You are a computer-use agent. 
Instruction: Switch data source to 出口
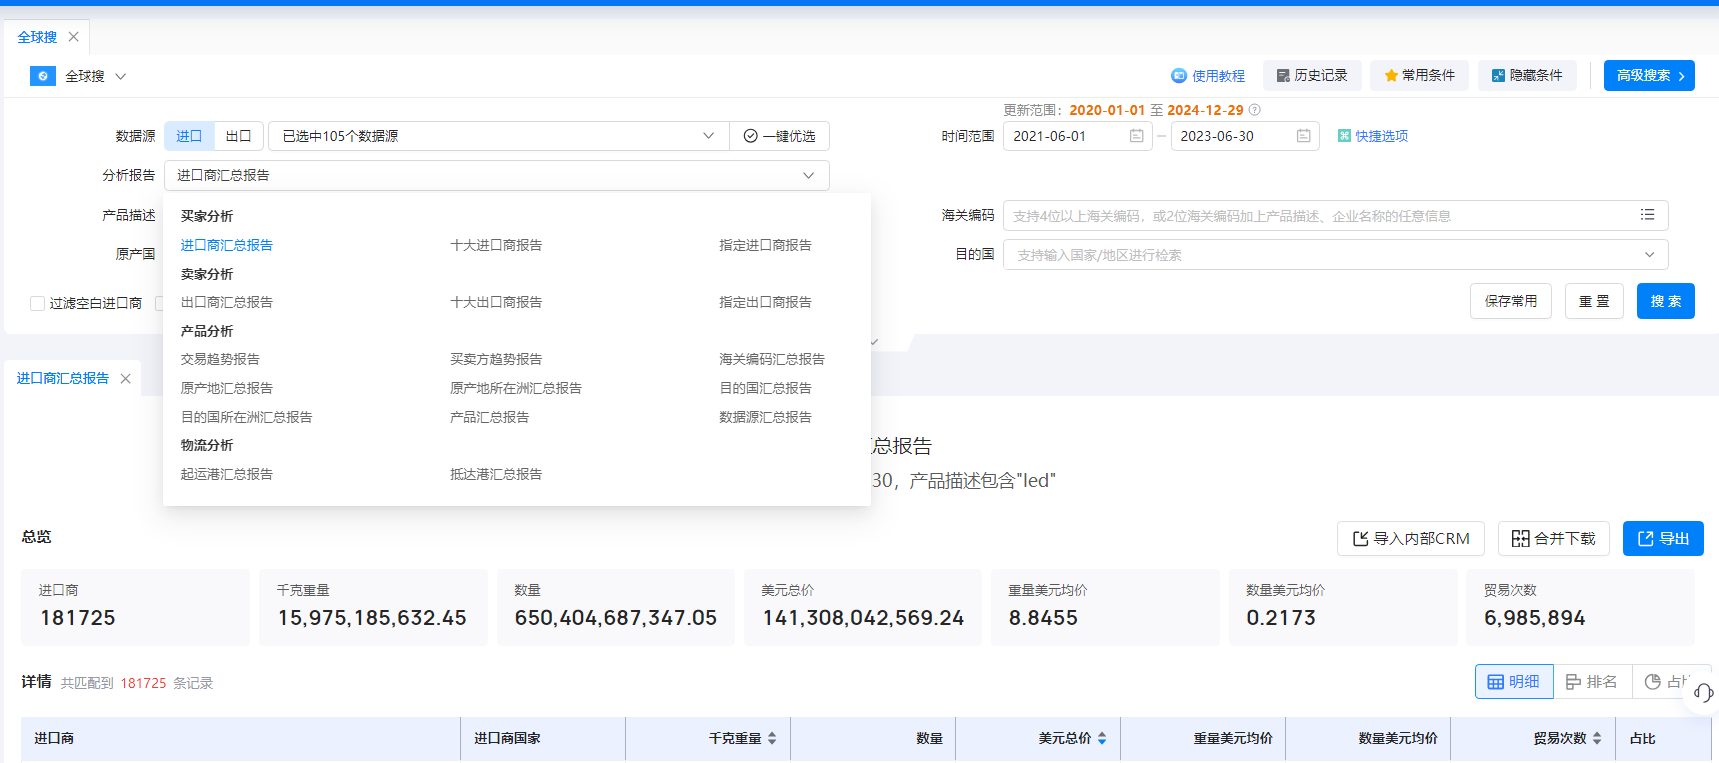(238, 136)
